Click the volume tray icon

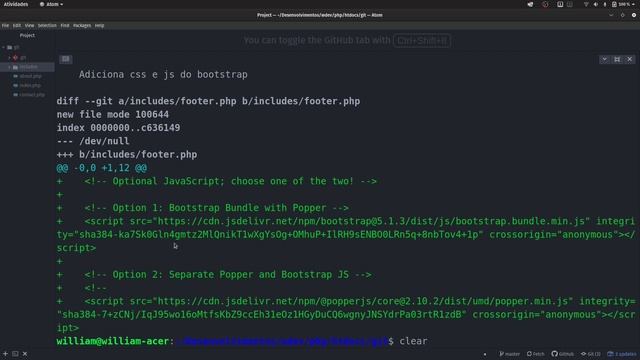(x=596, y=4)
